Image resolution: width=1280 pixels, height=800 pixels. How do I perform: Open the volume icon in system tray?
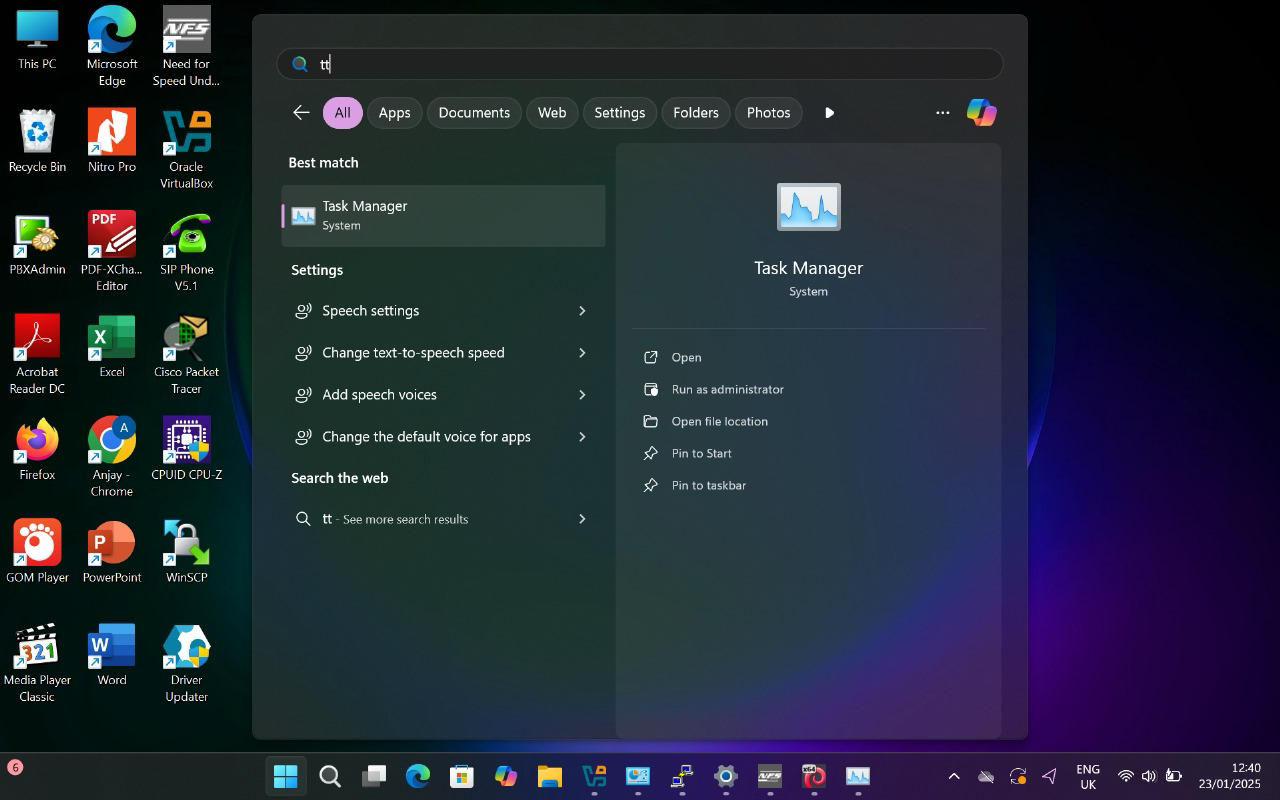tap(1148, 776)
